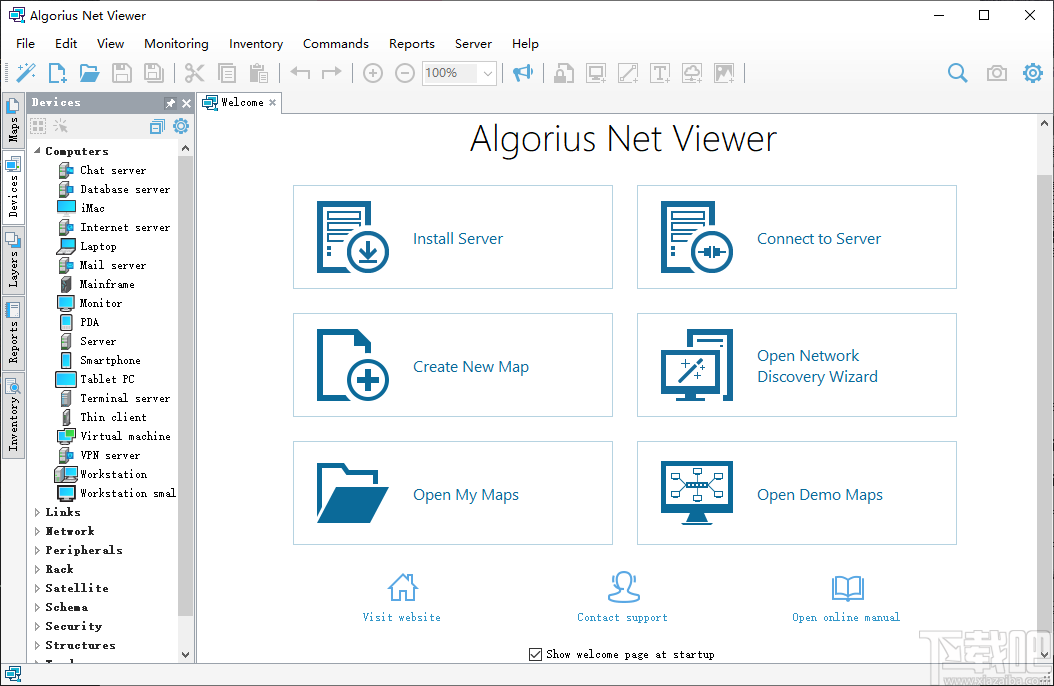This screenshot has width=1054, height=686.
Task: Click the Undo arrow in the toolbar
Action: [300, 72]
